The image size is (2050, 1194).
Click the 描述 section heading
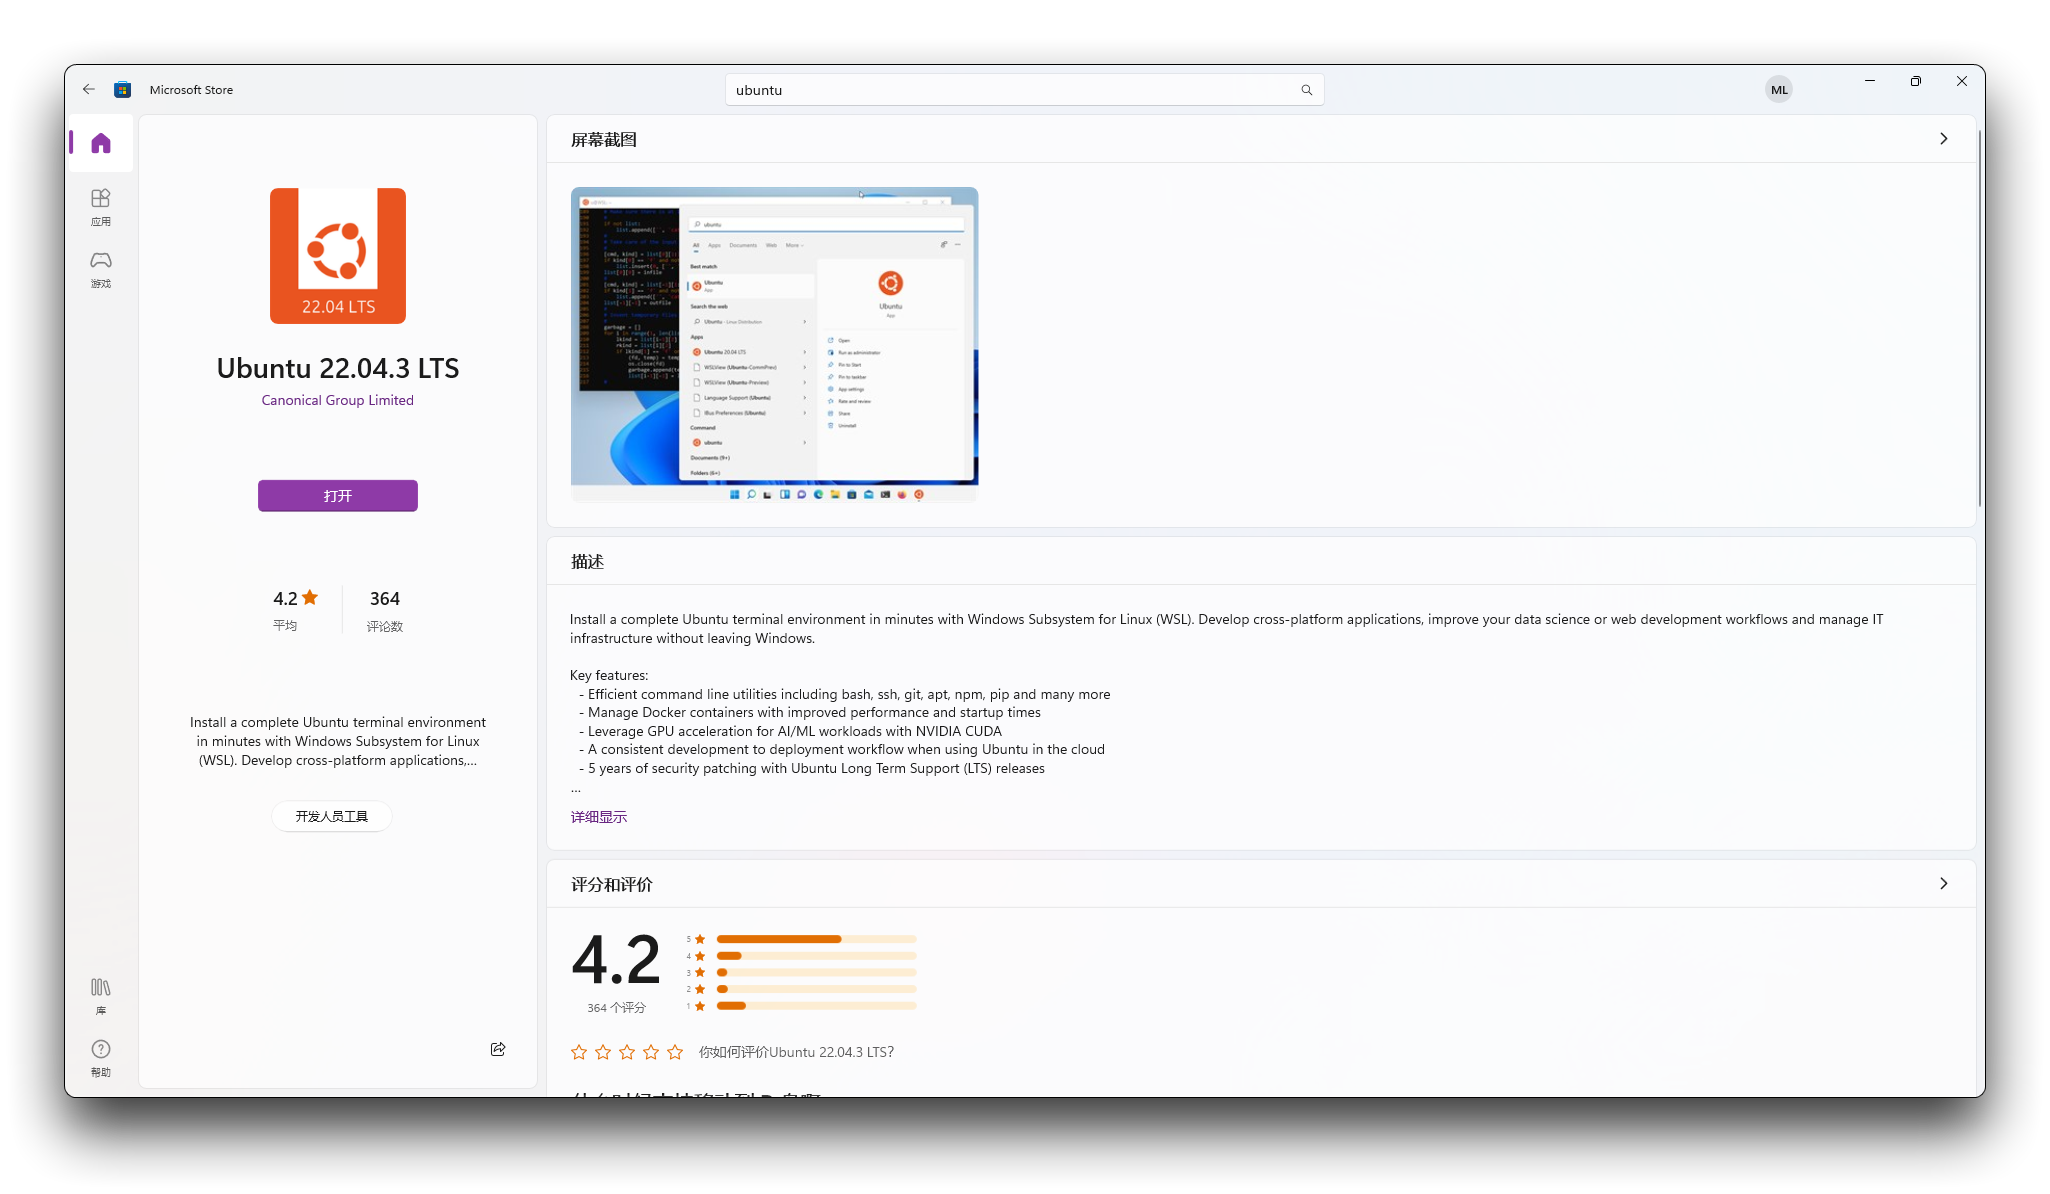(588, 562)
